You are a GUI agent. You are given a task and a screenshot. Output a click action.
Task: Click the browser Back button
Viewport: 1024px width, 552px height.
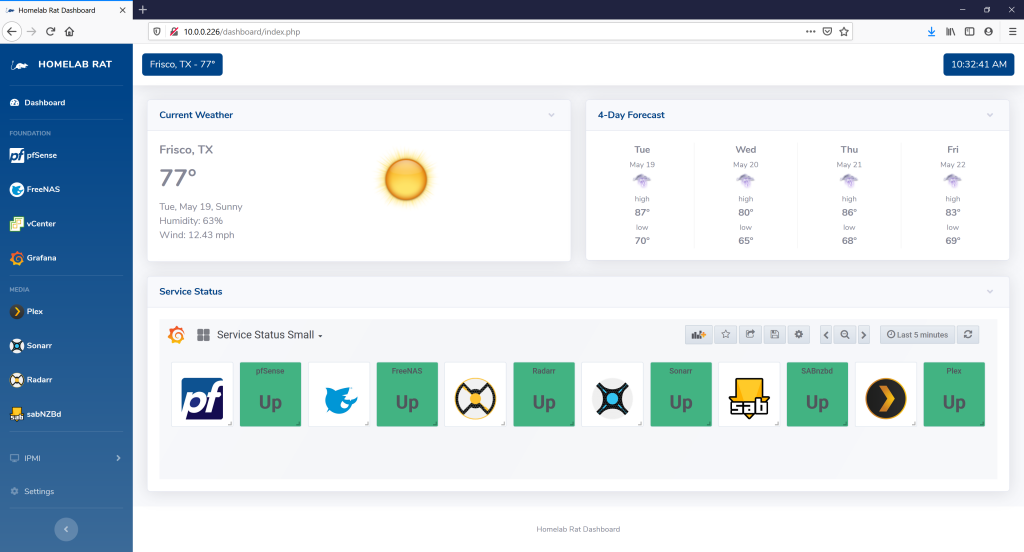click(12, 31)
